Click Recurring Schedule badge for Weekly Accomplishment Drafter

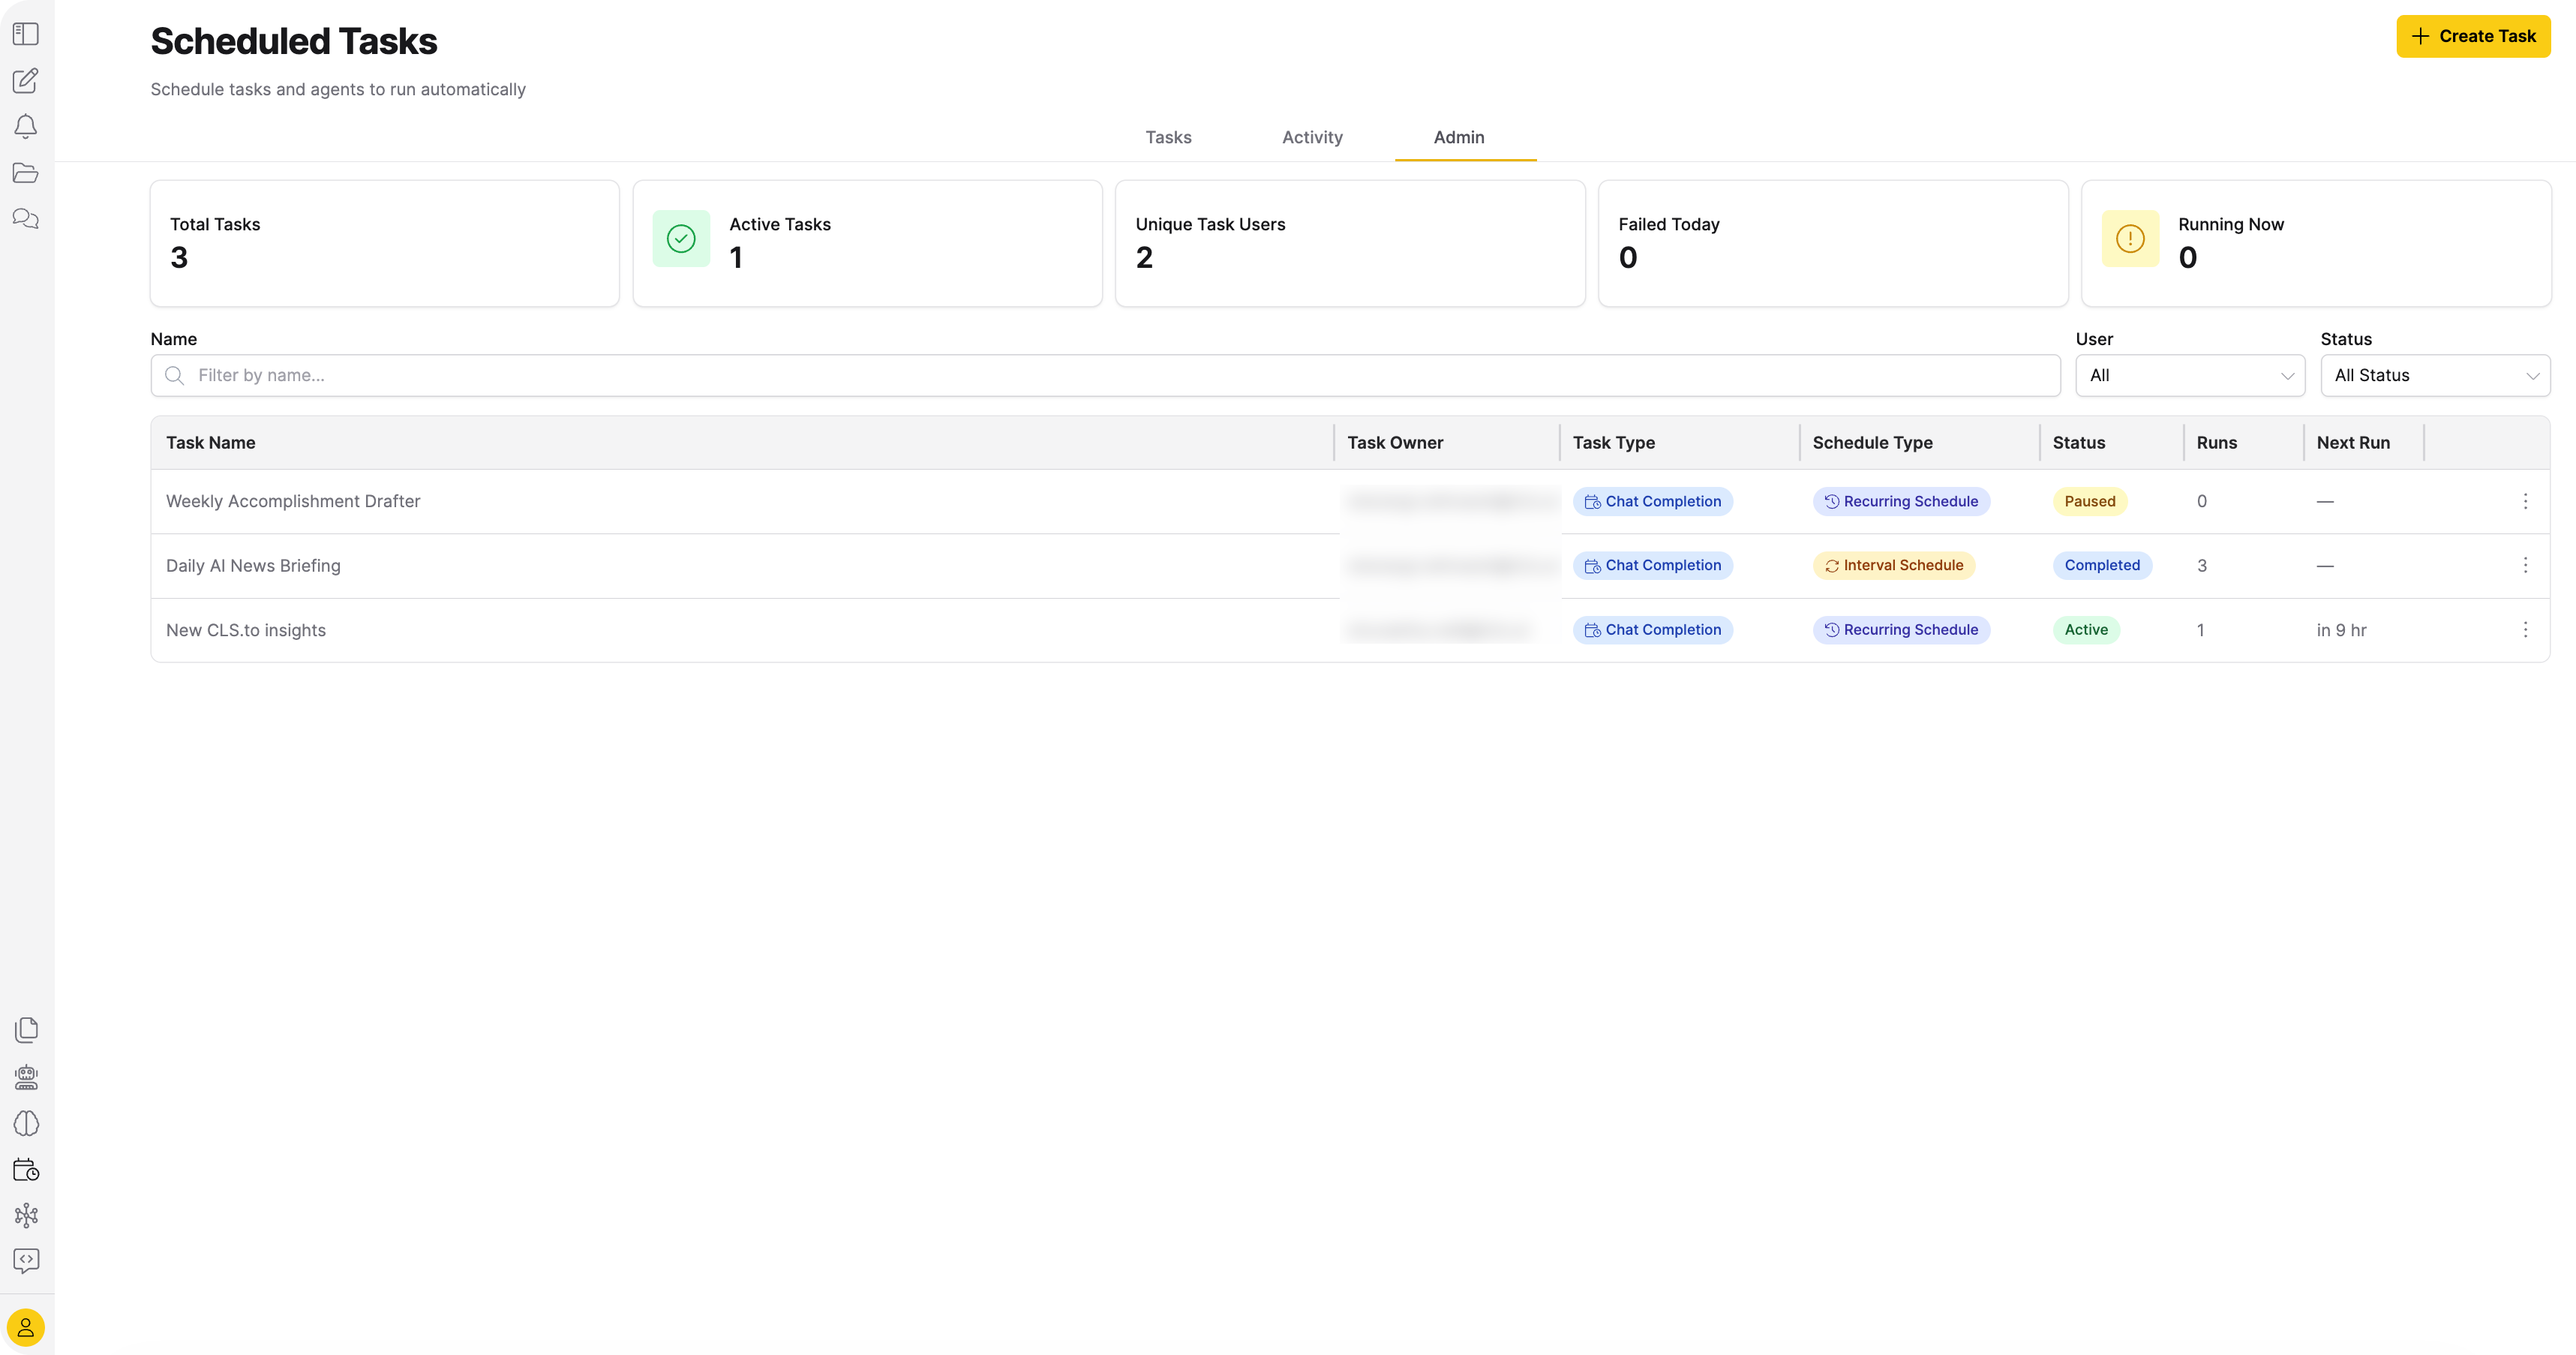coord(1901,501)
